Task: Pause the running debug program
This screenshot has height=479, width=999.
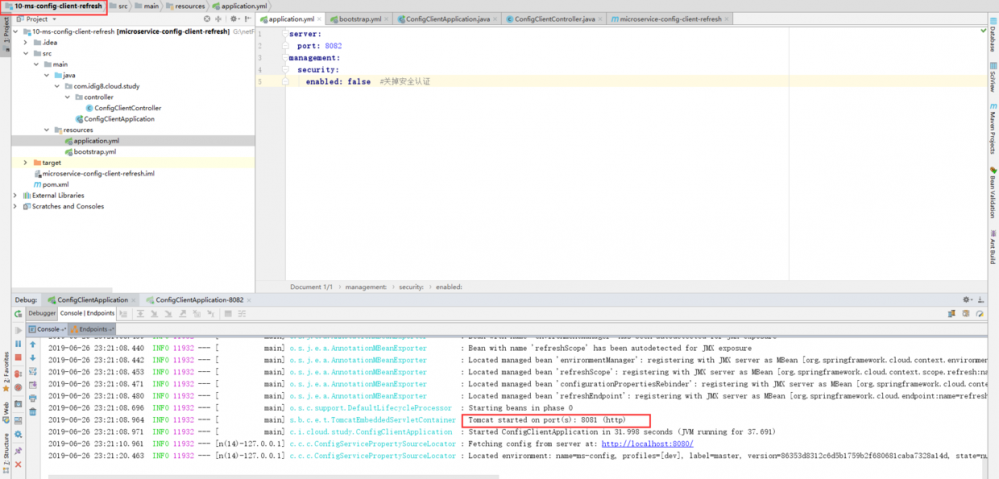Action: pos(18,344)
